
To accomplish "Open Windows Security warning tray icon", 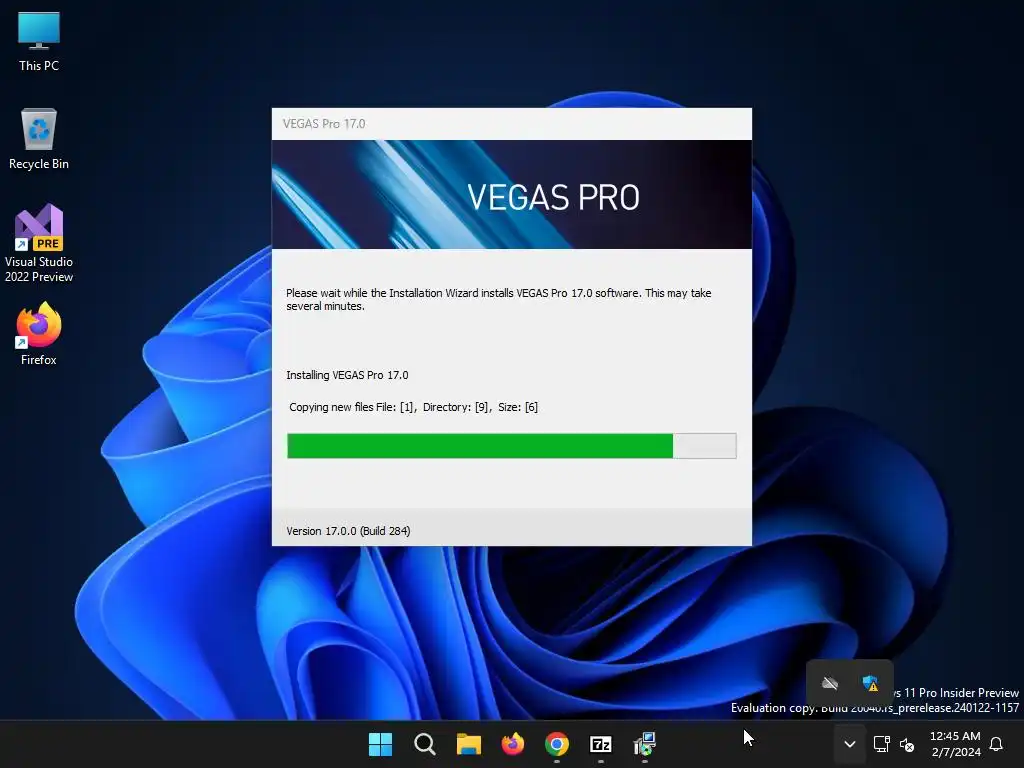I will [x=870, y=684].
